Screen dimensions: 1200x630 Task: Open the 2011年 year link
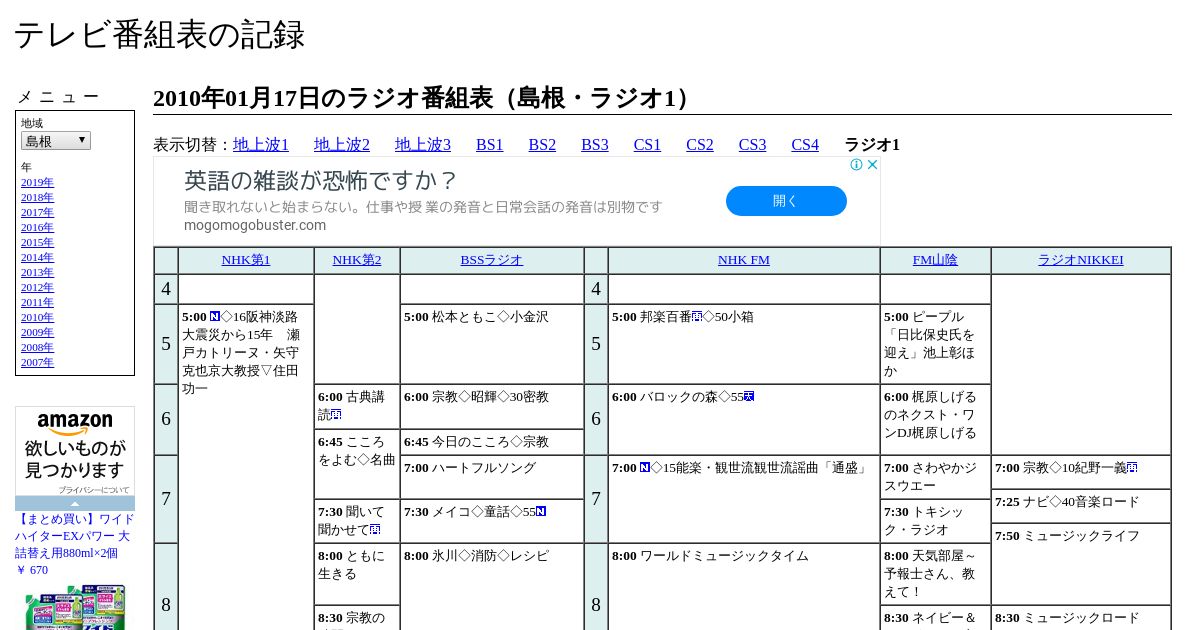pyautogui.click(x=37, y=302)
